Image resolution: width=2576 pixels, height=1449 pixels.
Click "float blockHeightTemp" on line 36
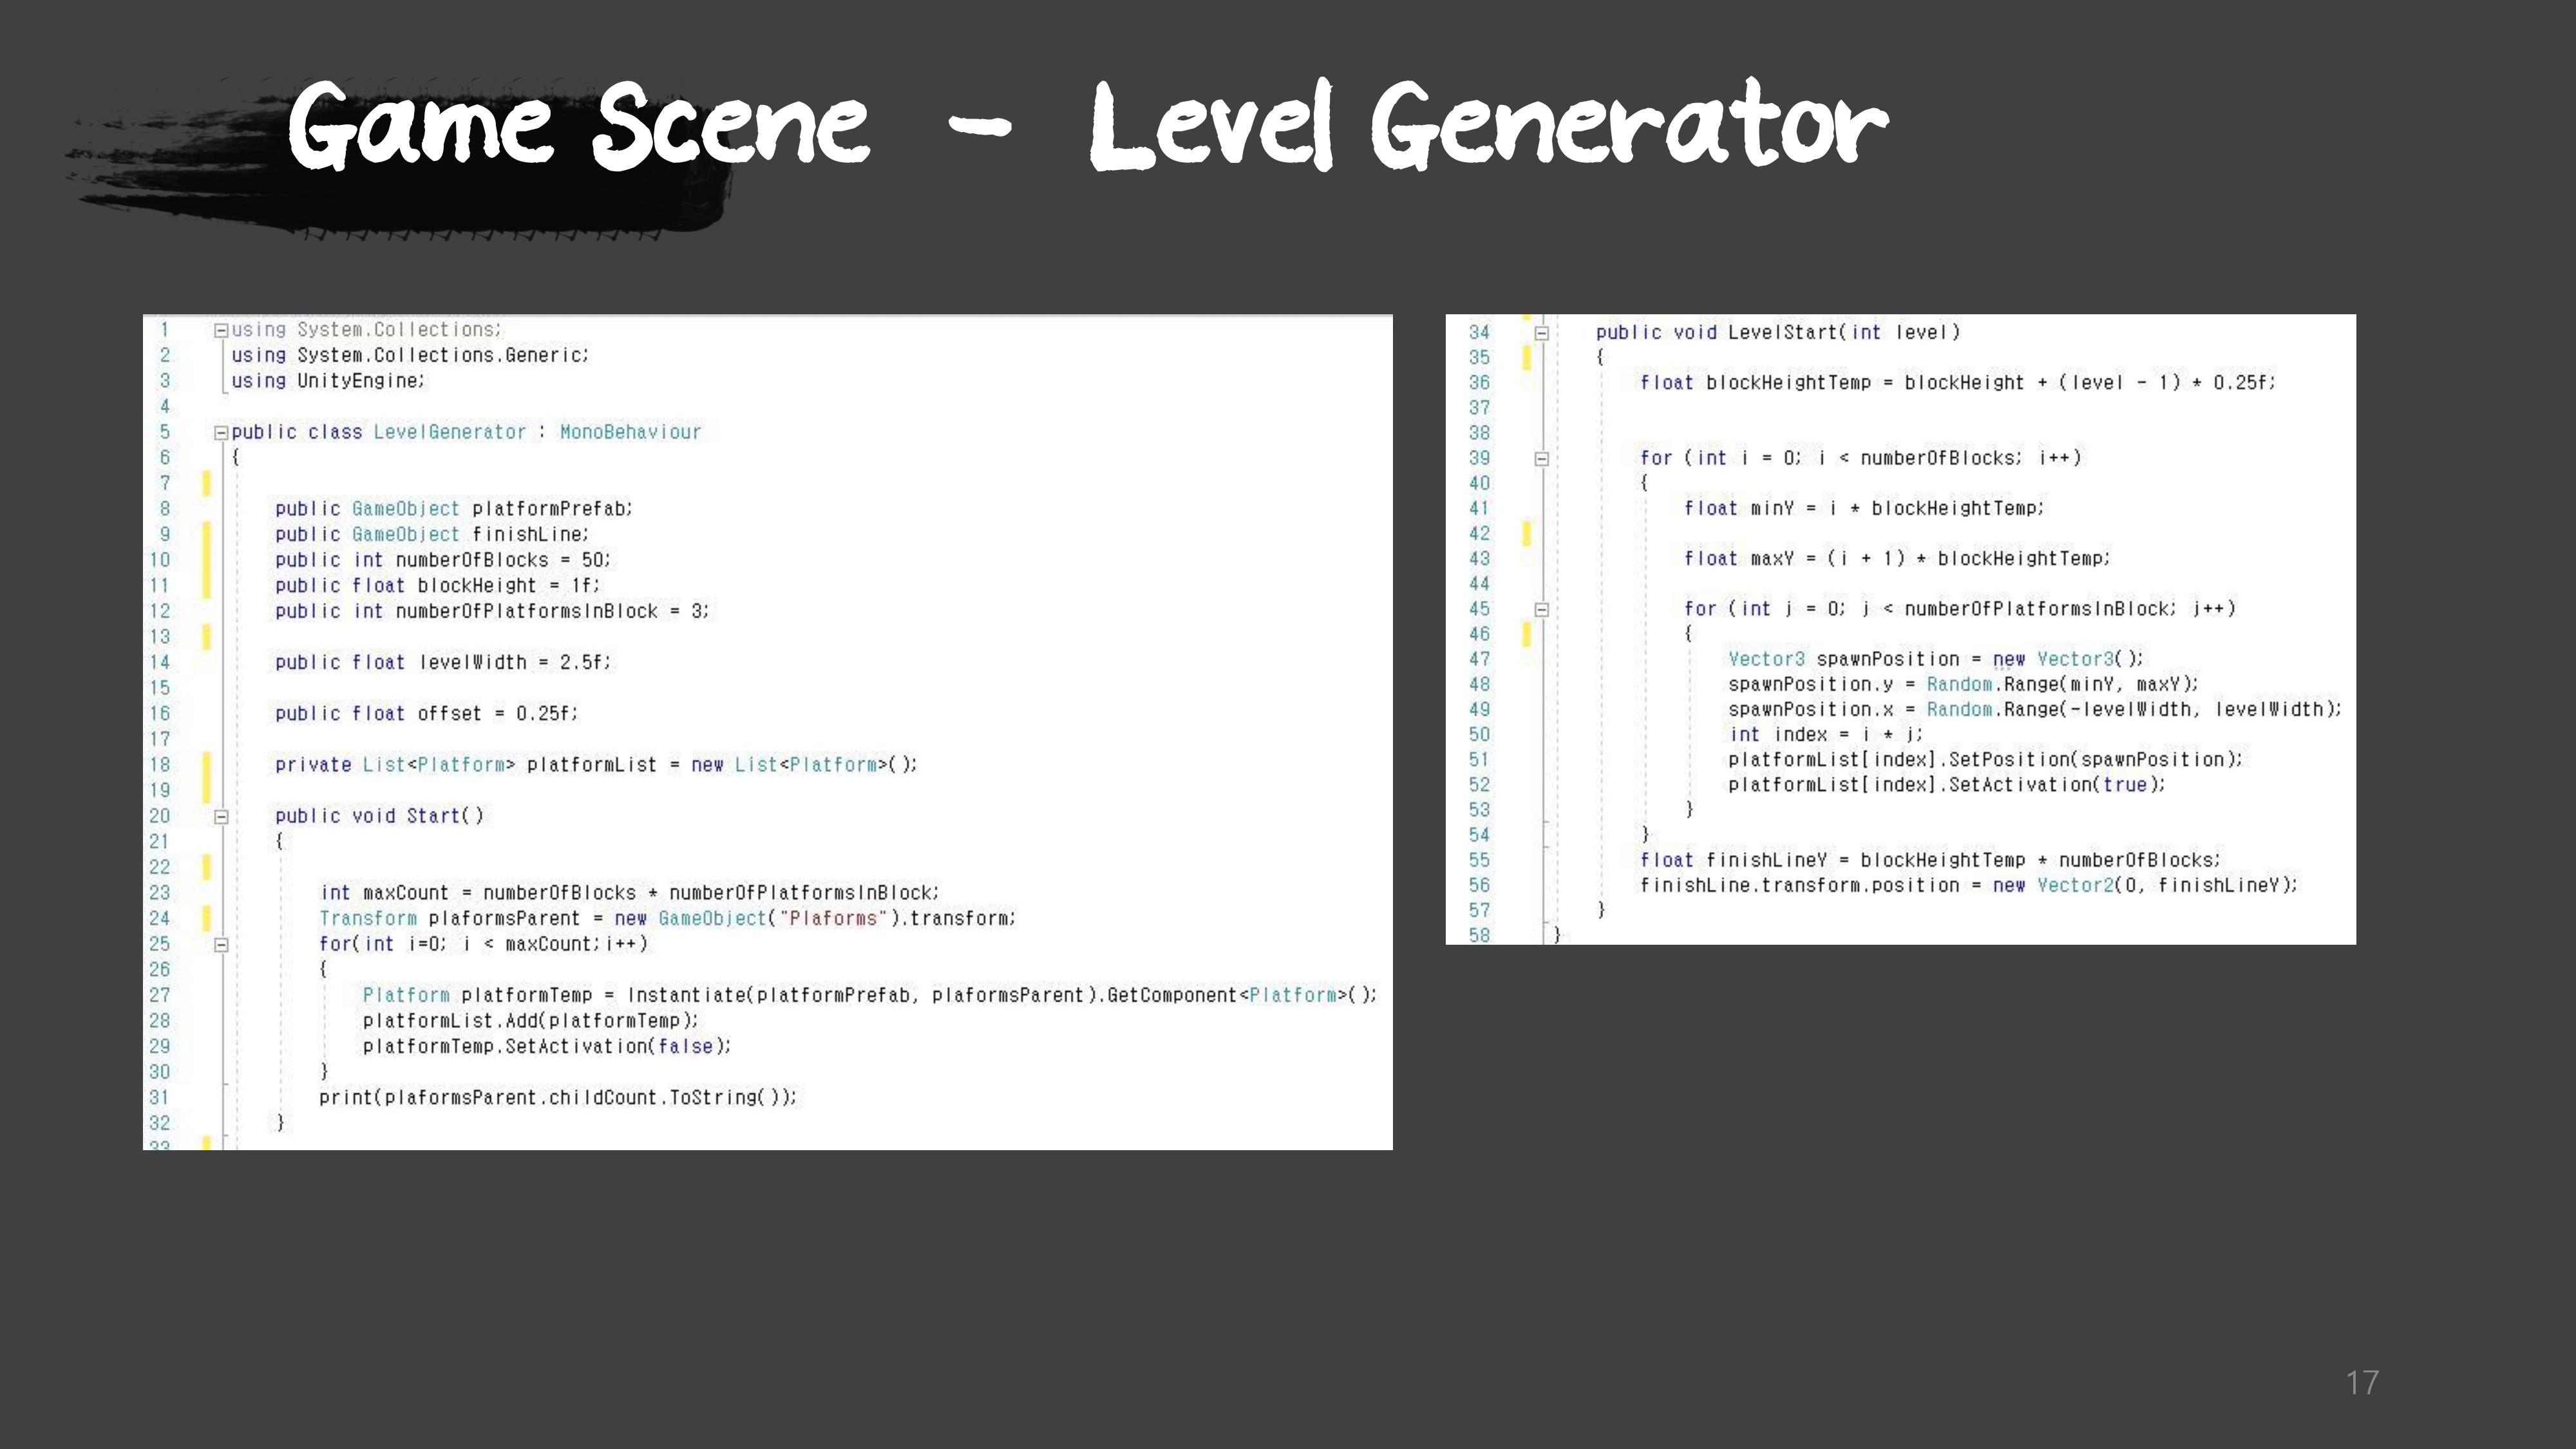tap(1755, 383)
